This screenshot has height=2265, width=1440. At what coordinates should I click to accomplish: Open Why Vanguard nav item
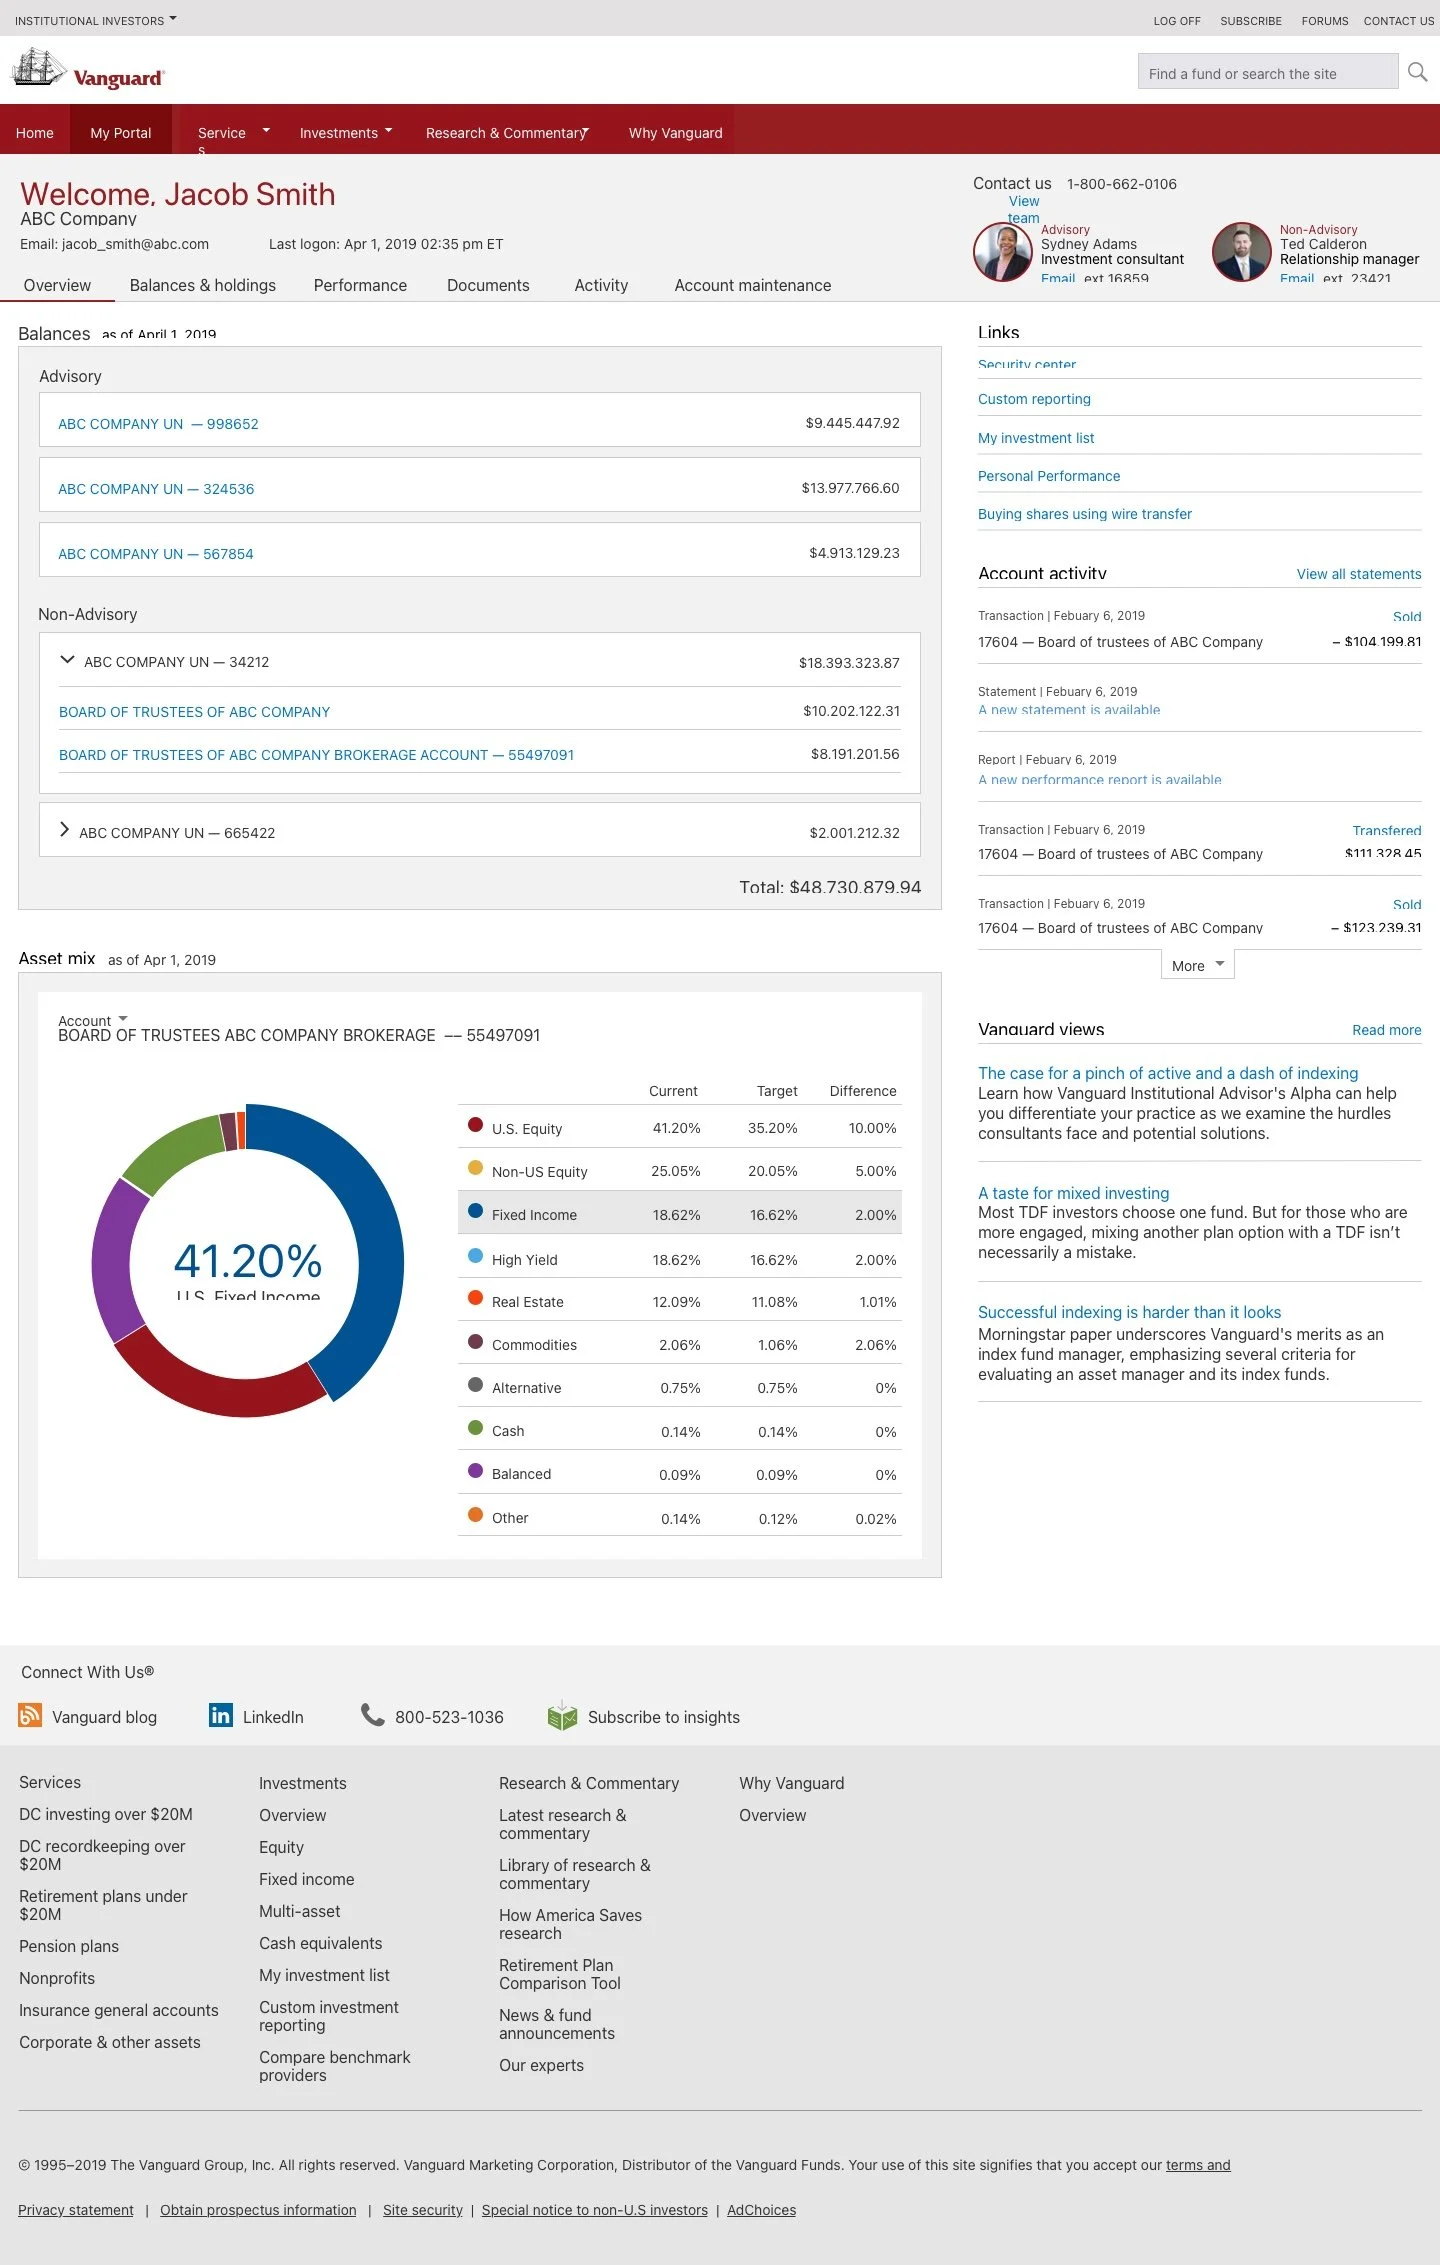point(676,132)
